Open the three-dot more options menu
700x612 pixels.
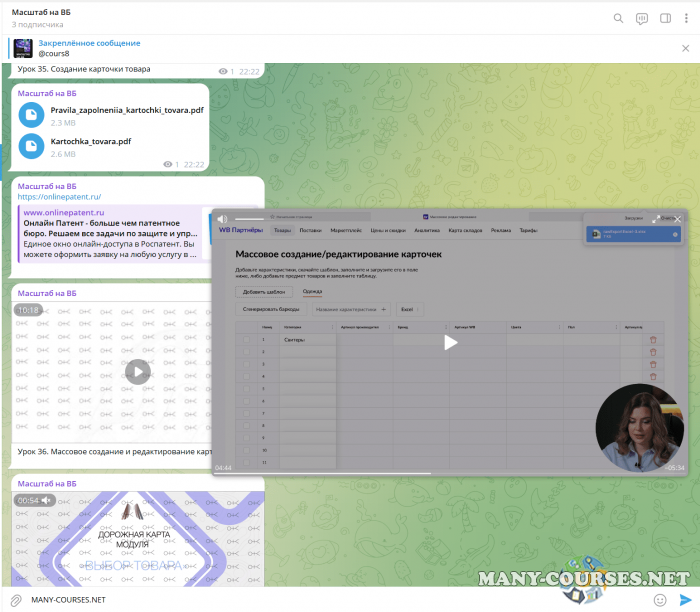(687, 18)
